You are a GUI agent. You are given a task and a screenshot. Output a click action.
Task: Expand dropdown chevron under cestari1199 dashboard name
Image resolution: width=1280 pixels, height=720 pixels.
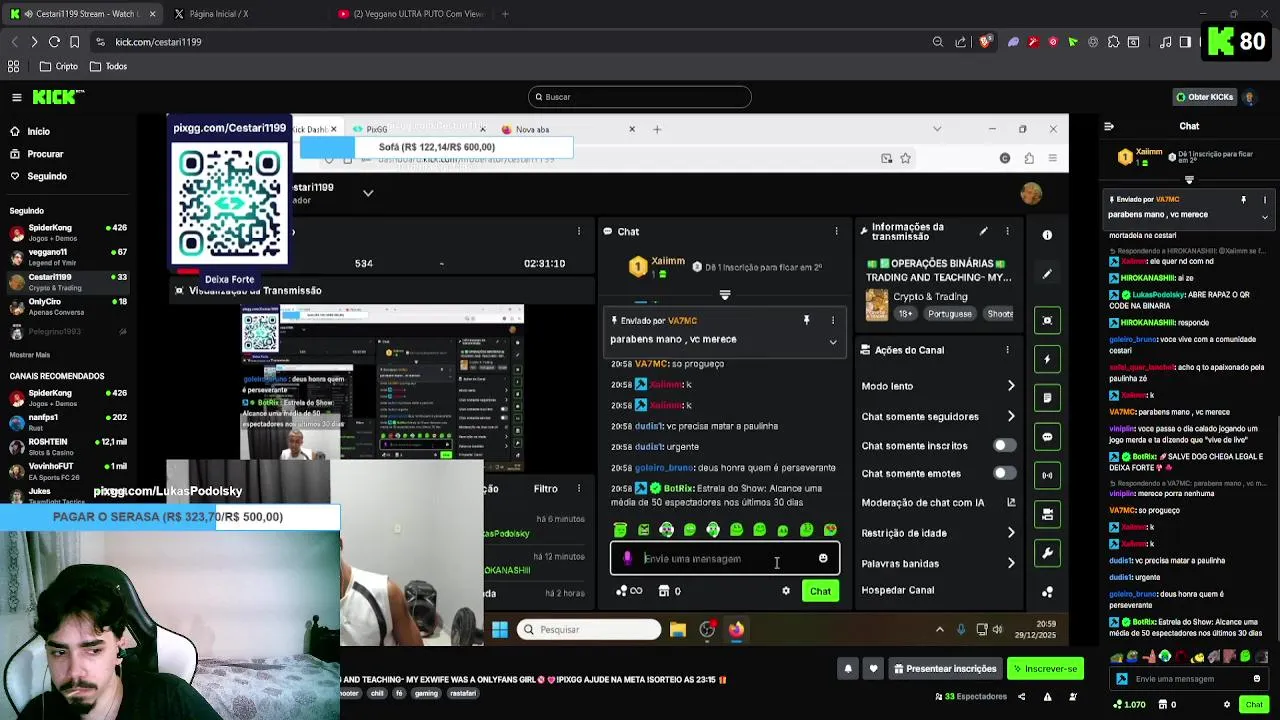point(368,193)
